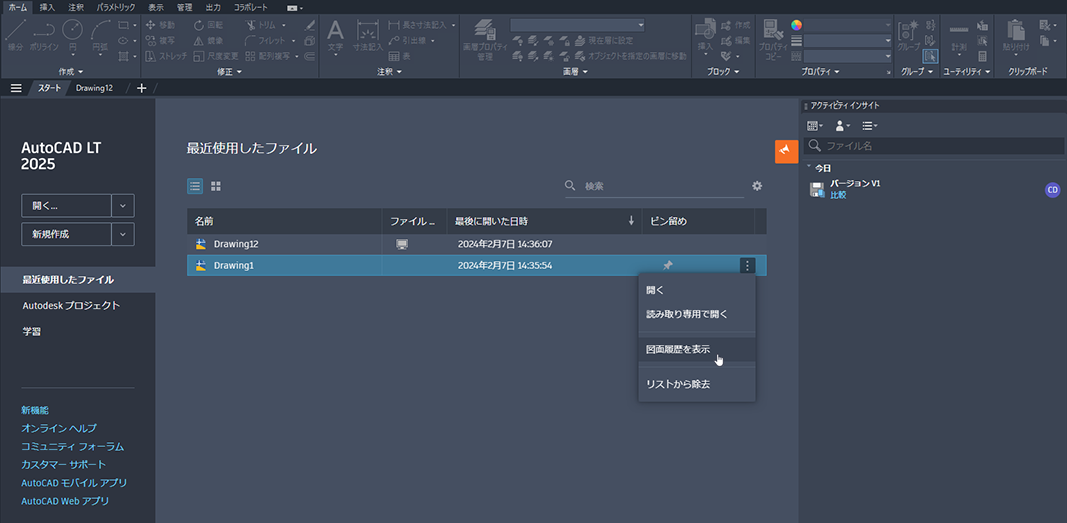
Task: Choose リストから除去 from context menu
Action: coord(697,384)
